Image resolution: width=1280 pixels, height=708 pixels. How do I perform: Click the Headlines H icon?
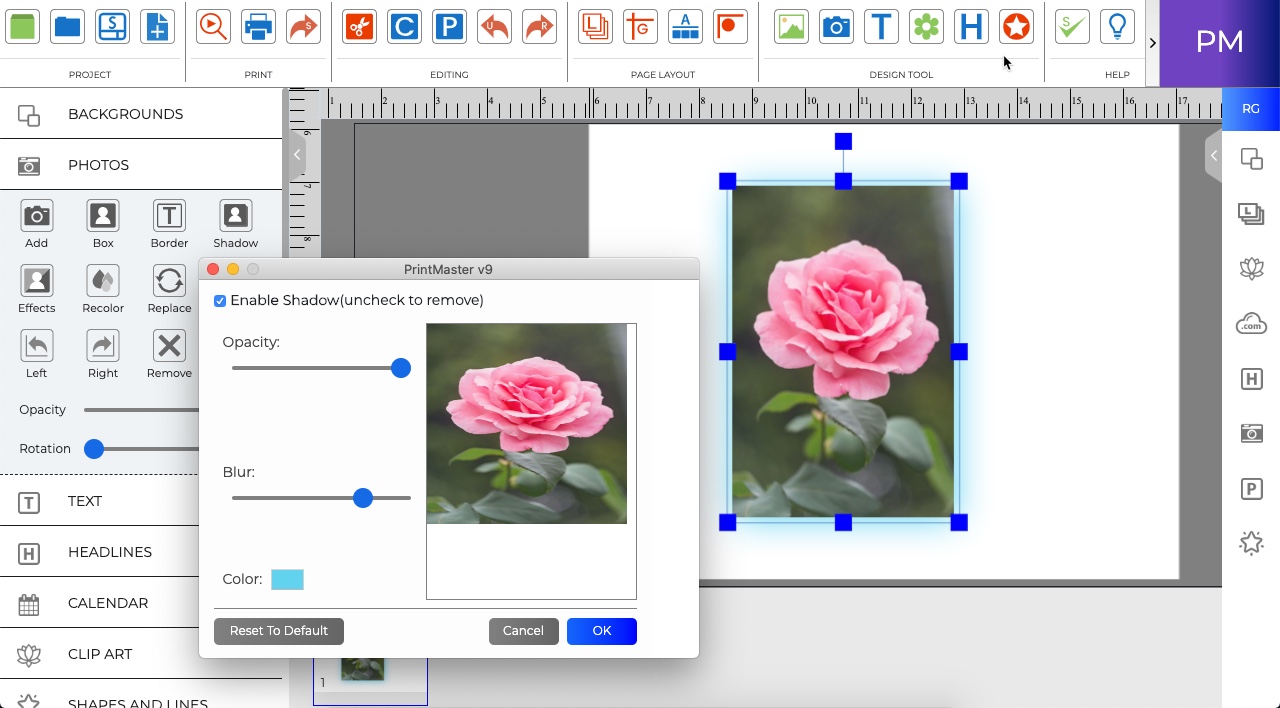(971, 27)
